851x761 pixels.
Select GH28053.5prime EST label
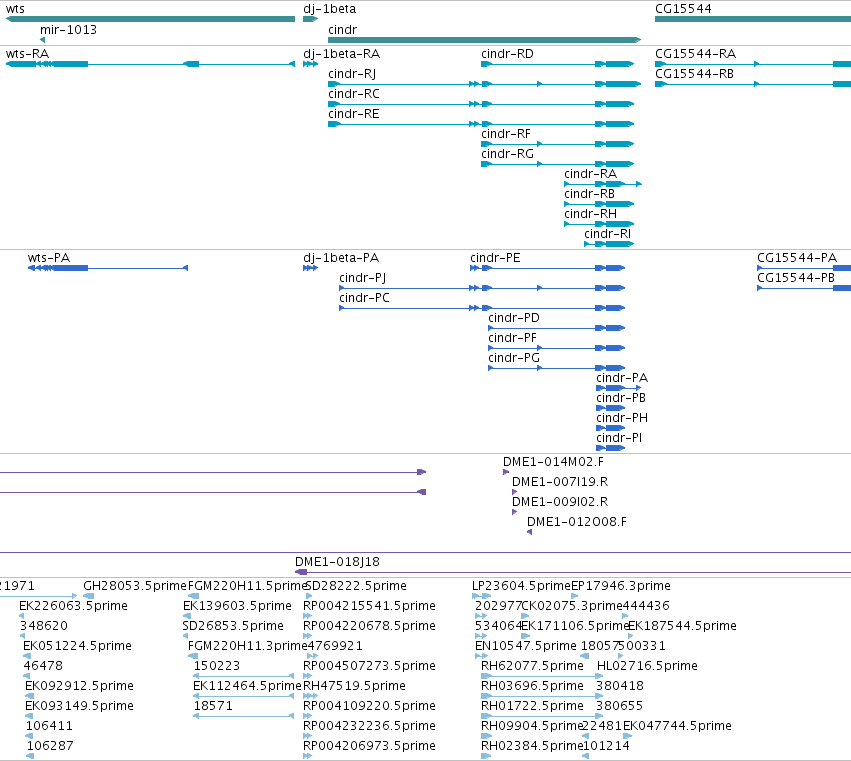click(135, 586)
